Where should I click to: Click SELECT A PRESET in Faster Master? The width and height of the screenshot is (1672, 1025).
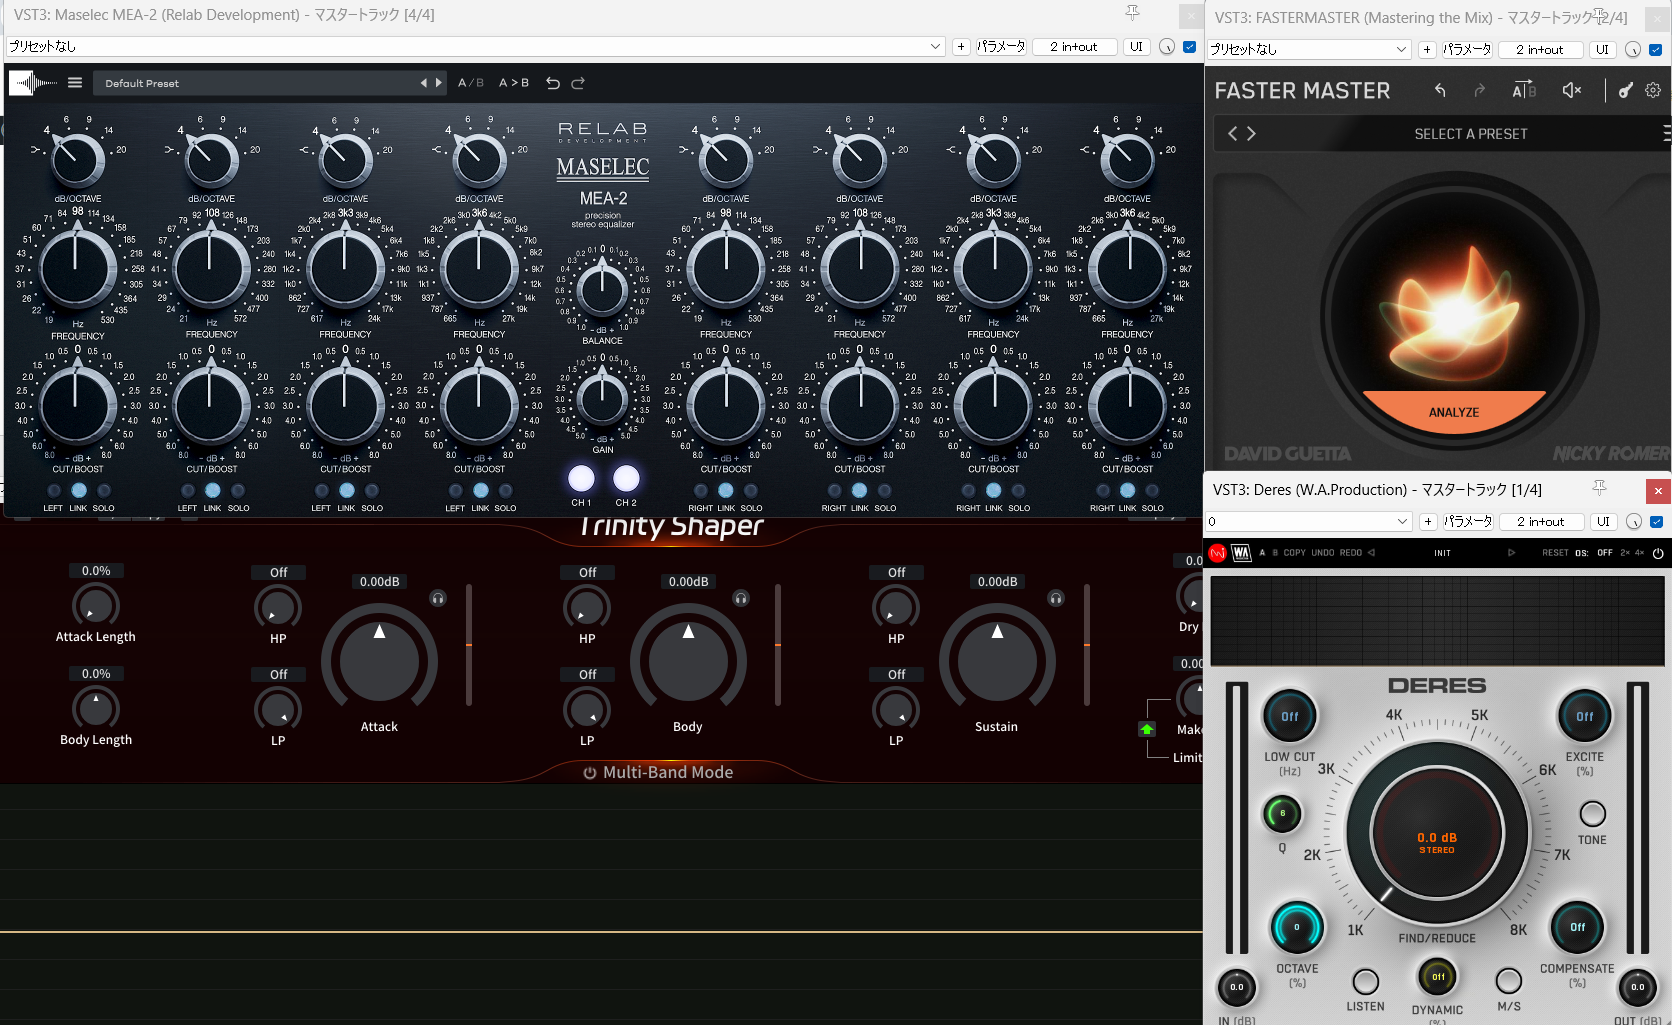pos(1470,134)
